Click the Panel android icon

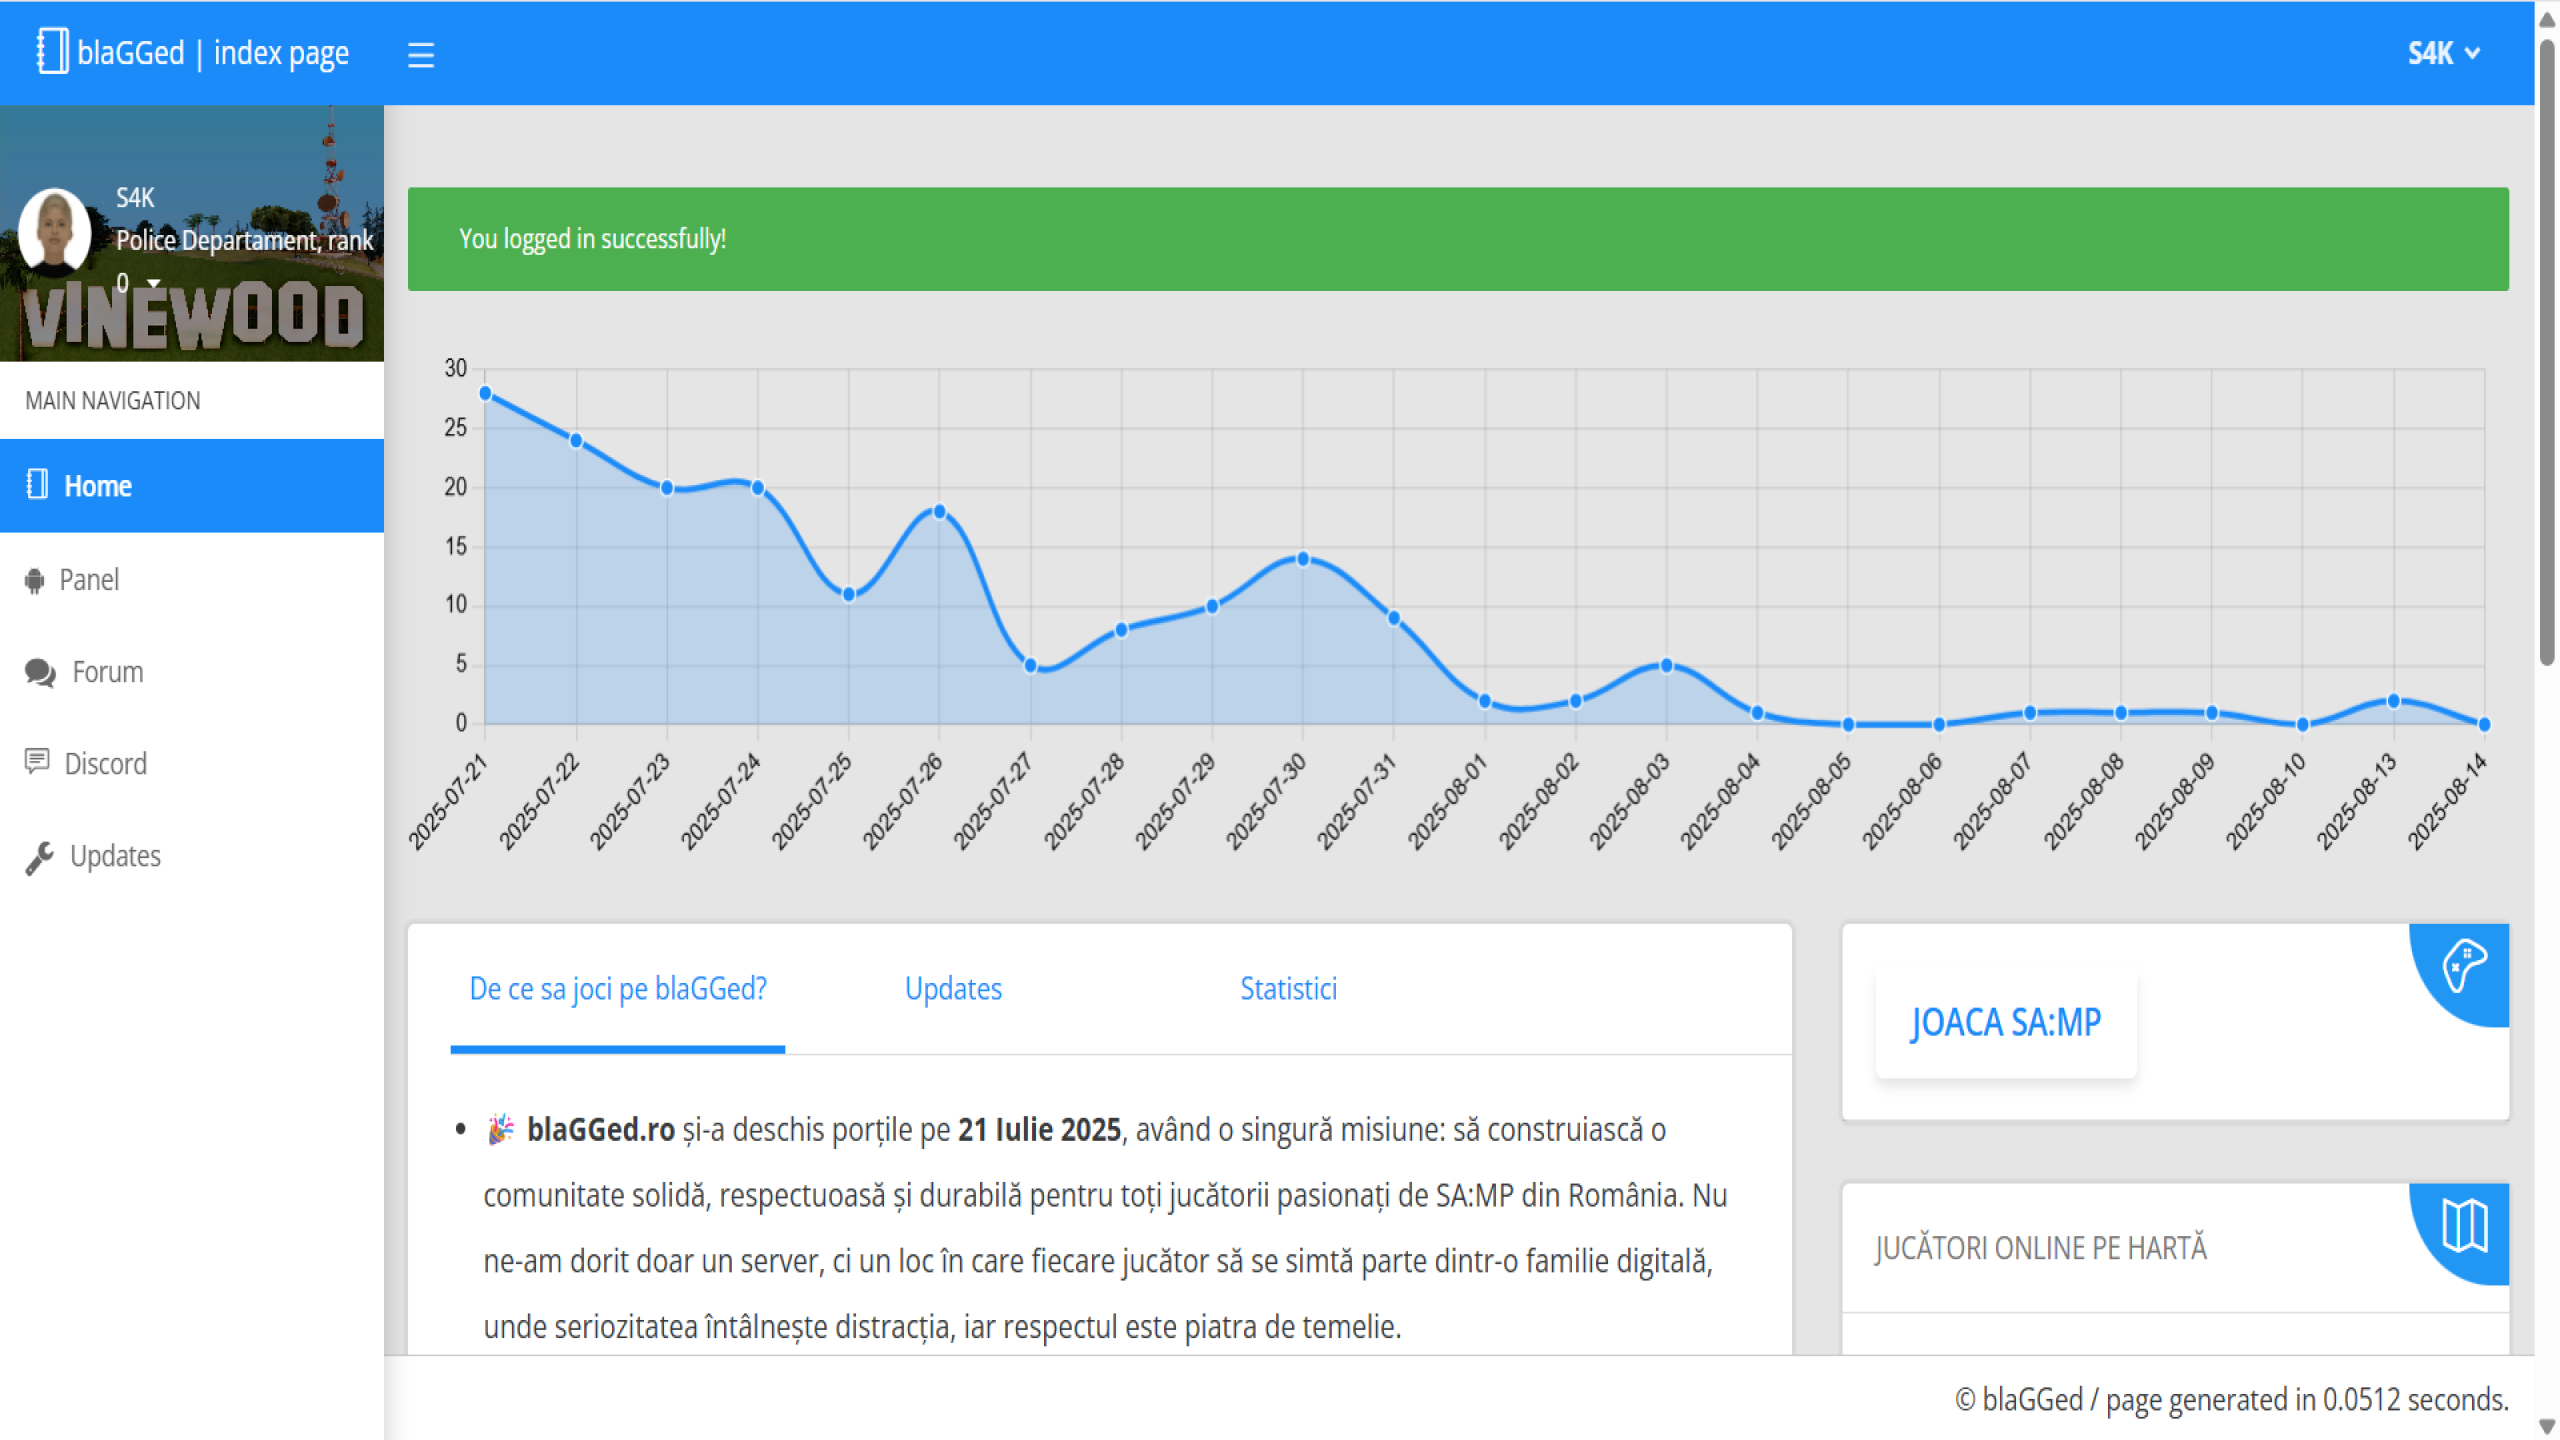(x=35, y=581)
